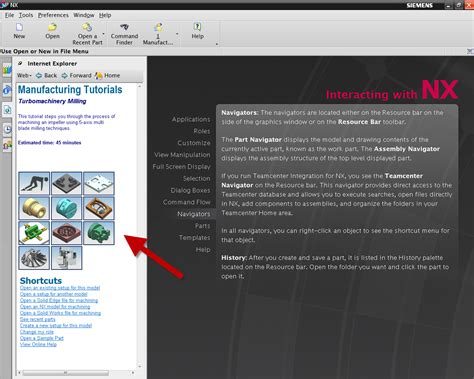Open the green housing part tutorial
Viewport: 474px width, 379px height.
(x=99, y=233)
